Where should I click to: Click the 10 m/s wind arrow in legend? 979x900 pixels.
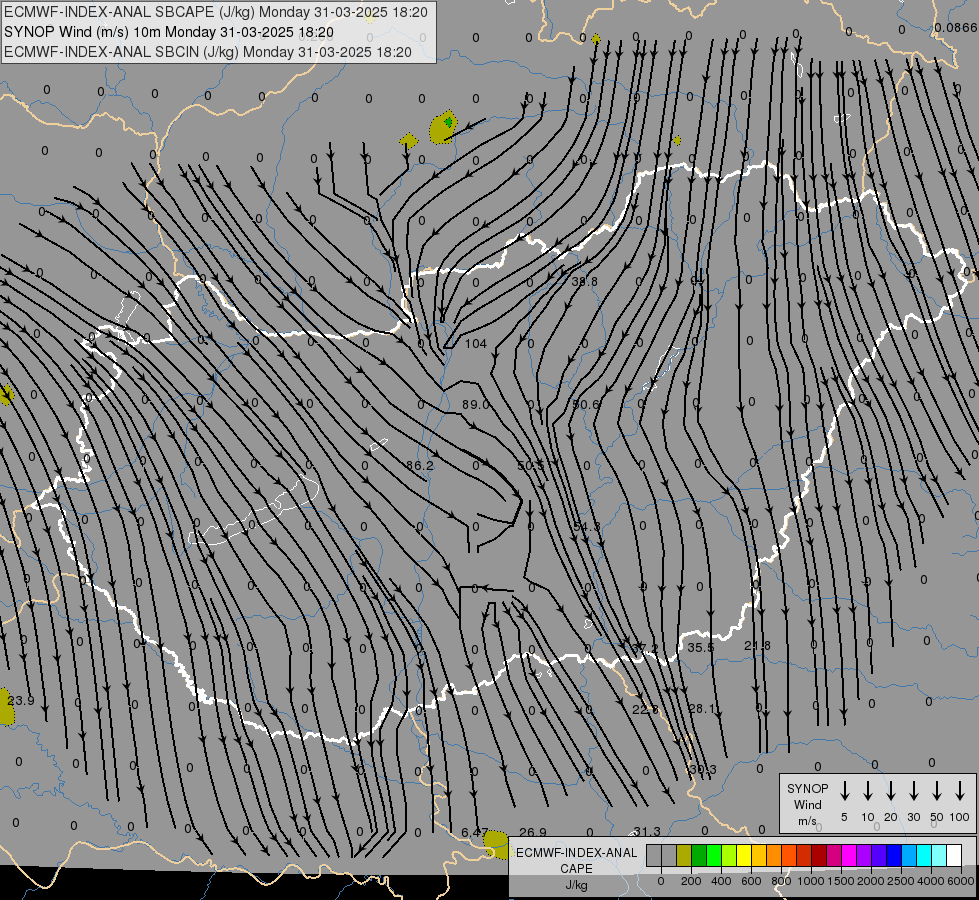tap(867, 791)
